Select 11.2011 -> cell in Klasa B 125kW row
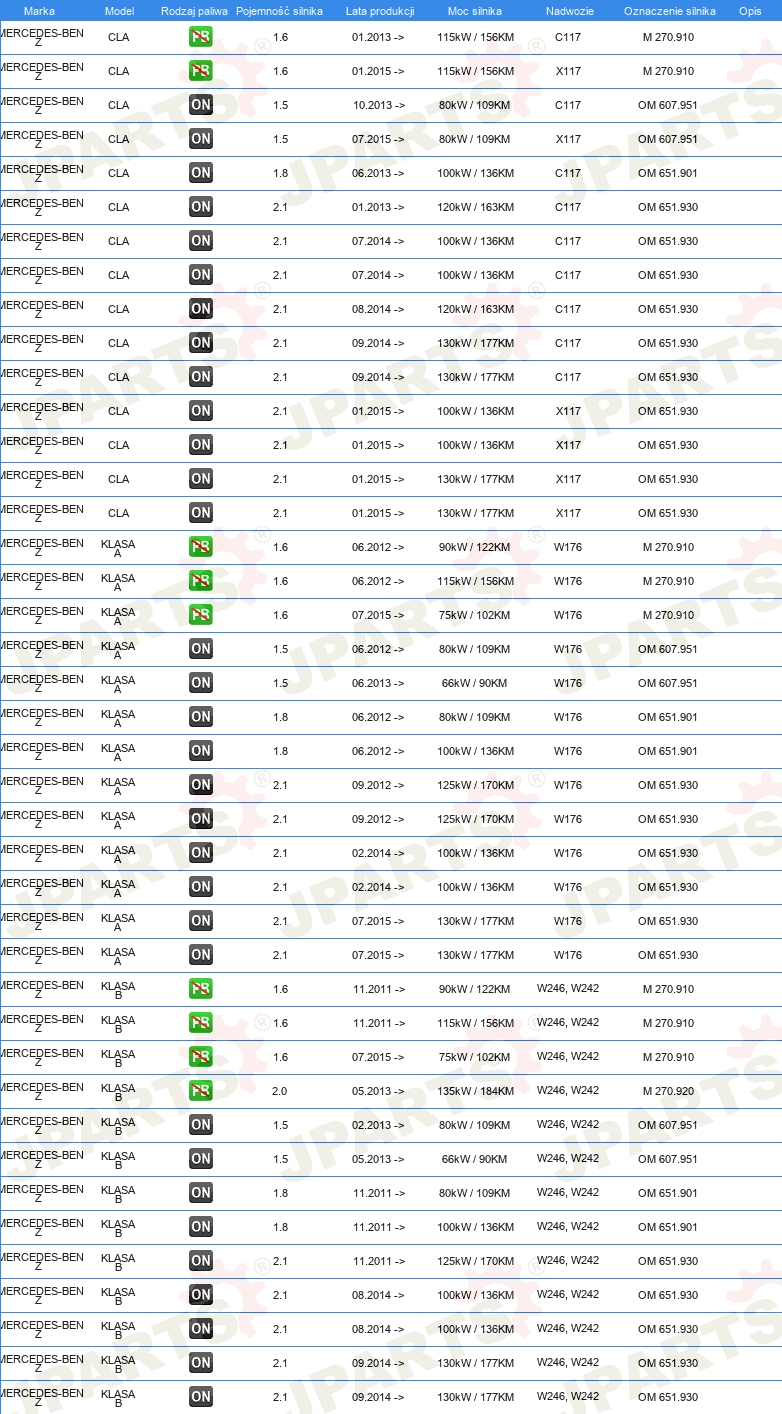The width and height of the screenshot is (782, 1414). (379, 1261)
